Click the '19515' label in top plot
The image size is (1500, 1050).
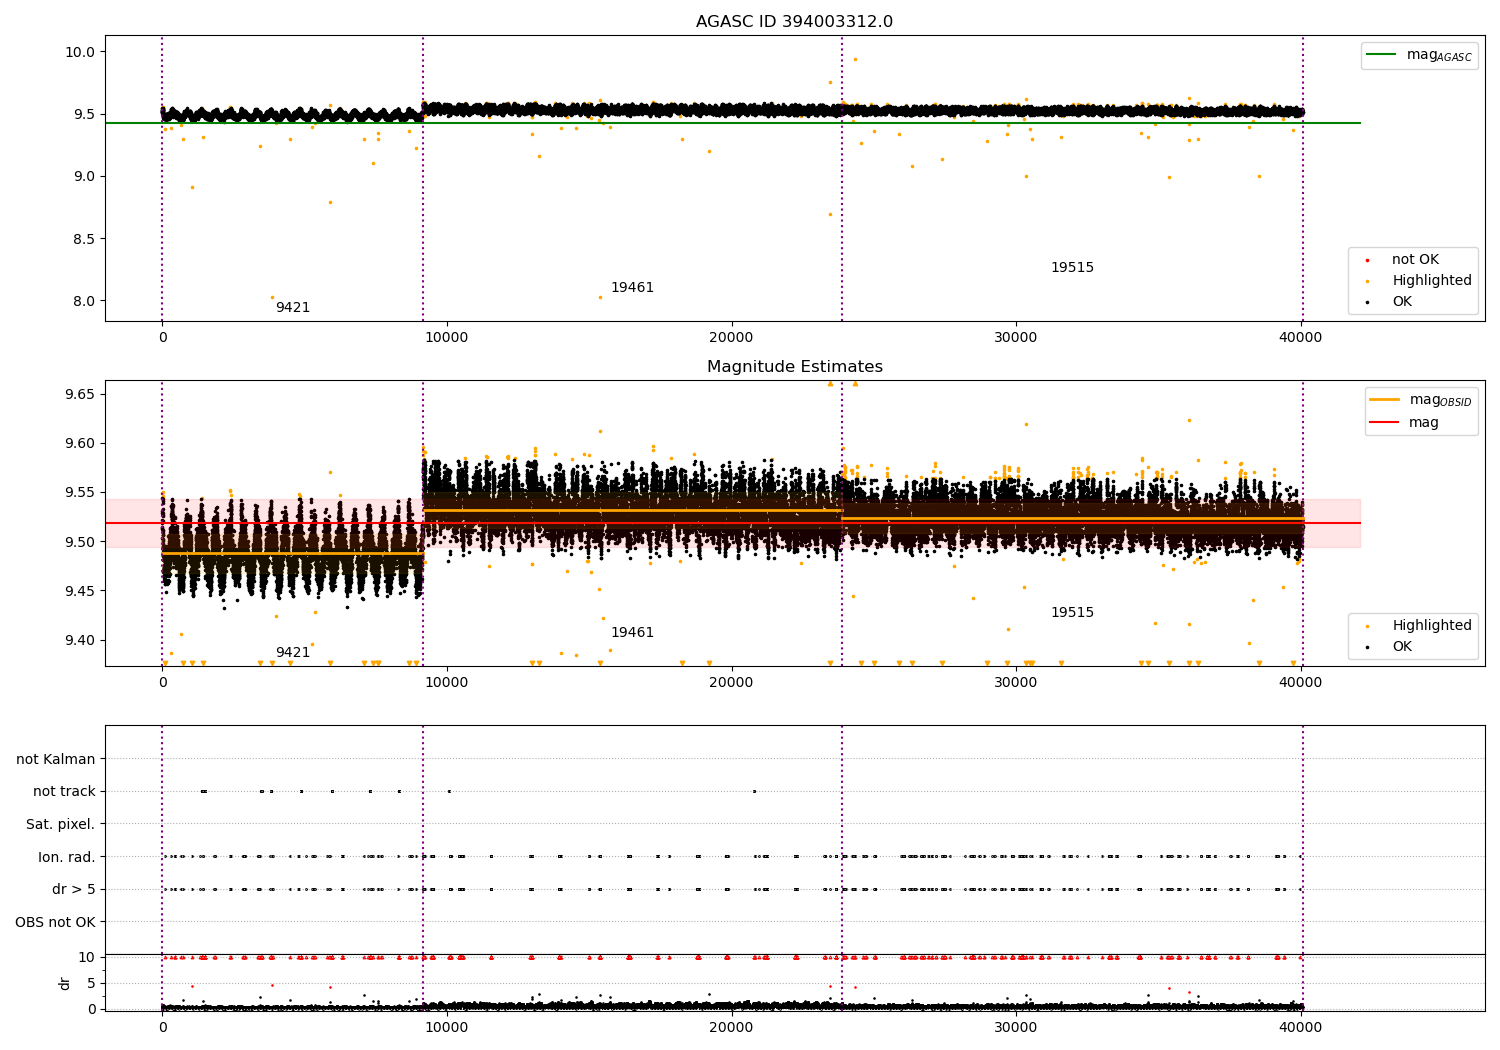click(1072, 267)
